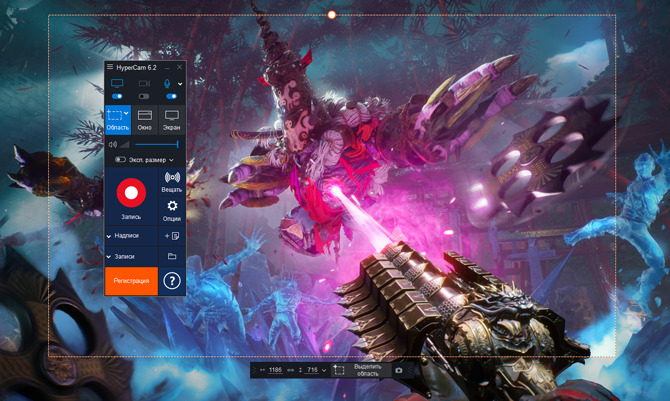Click the speaker volume icon
Image resolution: width=670 pixels, height=401 pixels.
click(x=112, y=144)
